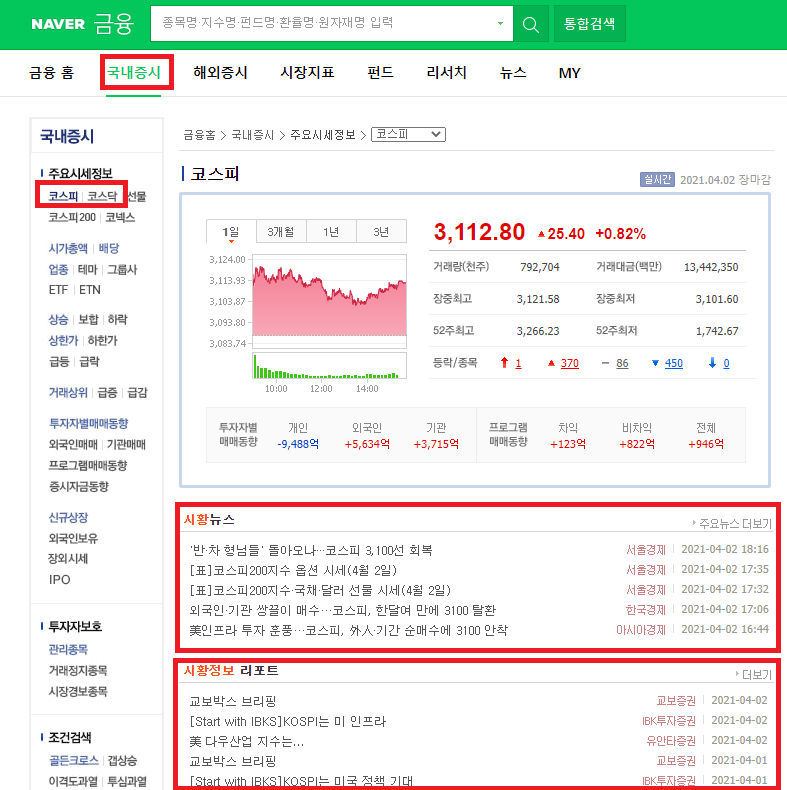Open 프로그램매매동향 sidebar link

pyautogui.click(x=88, y=466)
